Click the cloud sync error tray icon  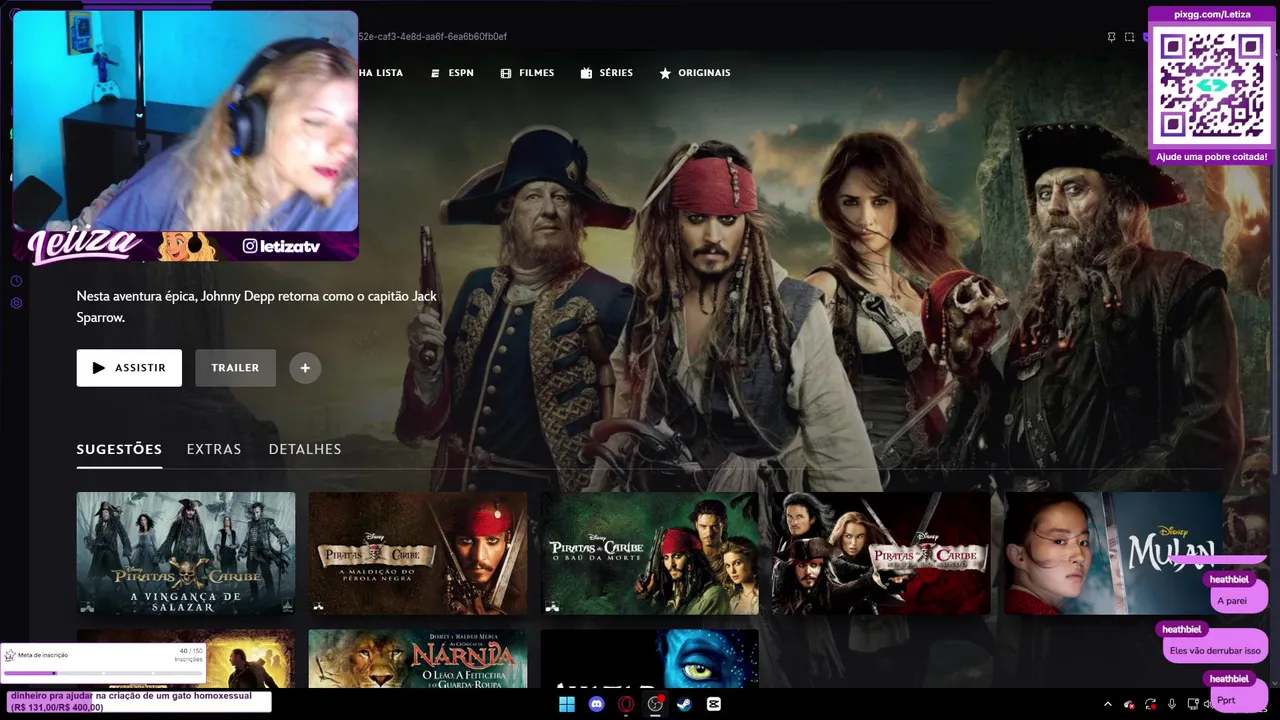pyautogui.click(x=1129, y=704)
